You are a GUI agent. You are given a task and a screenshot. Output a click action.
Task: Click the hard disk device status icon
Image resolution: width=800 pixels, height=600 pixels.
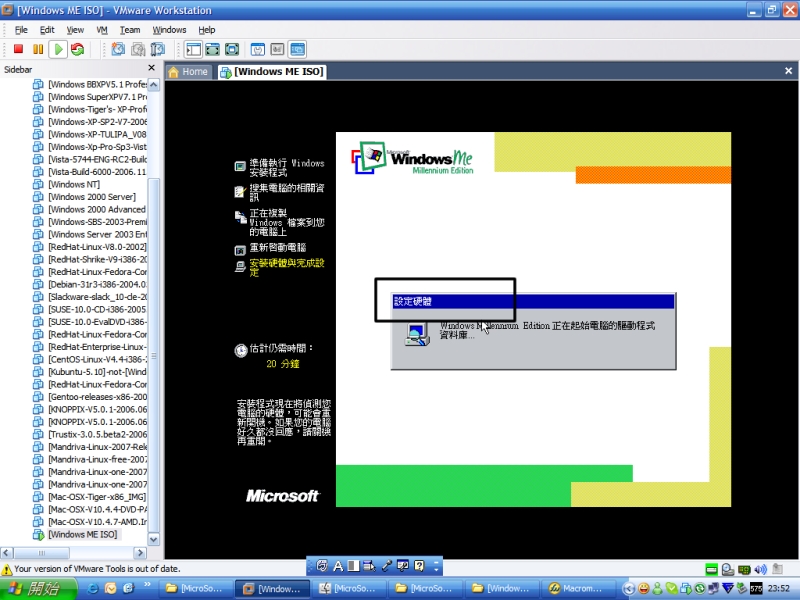[711, 569]
